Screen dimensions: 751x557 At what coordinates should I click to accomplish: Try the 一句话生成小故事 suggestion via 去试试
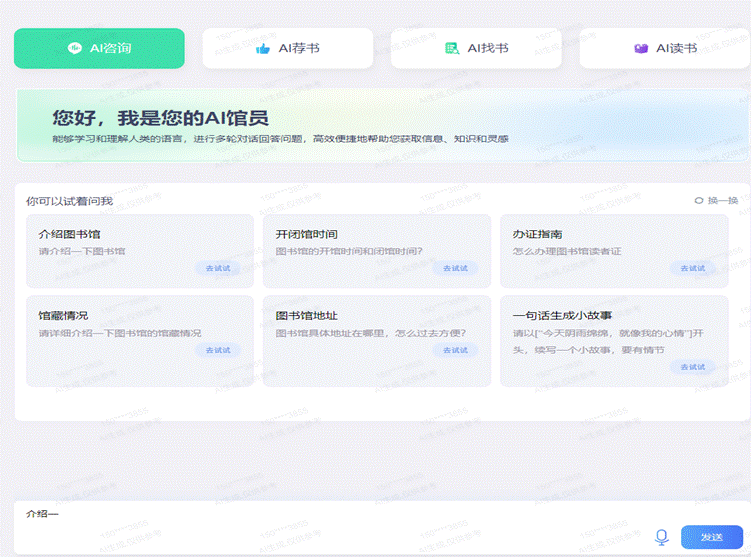[693, 367]
